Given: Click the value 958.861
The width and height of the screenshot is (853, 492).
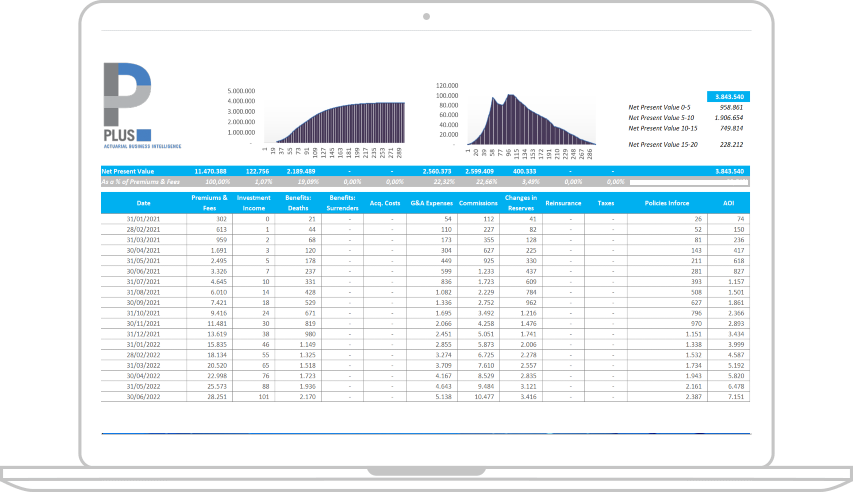Looking at the screenshot, I should (x=731, y=108).
